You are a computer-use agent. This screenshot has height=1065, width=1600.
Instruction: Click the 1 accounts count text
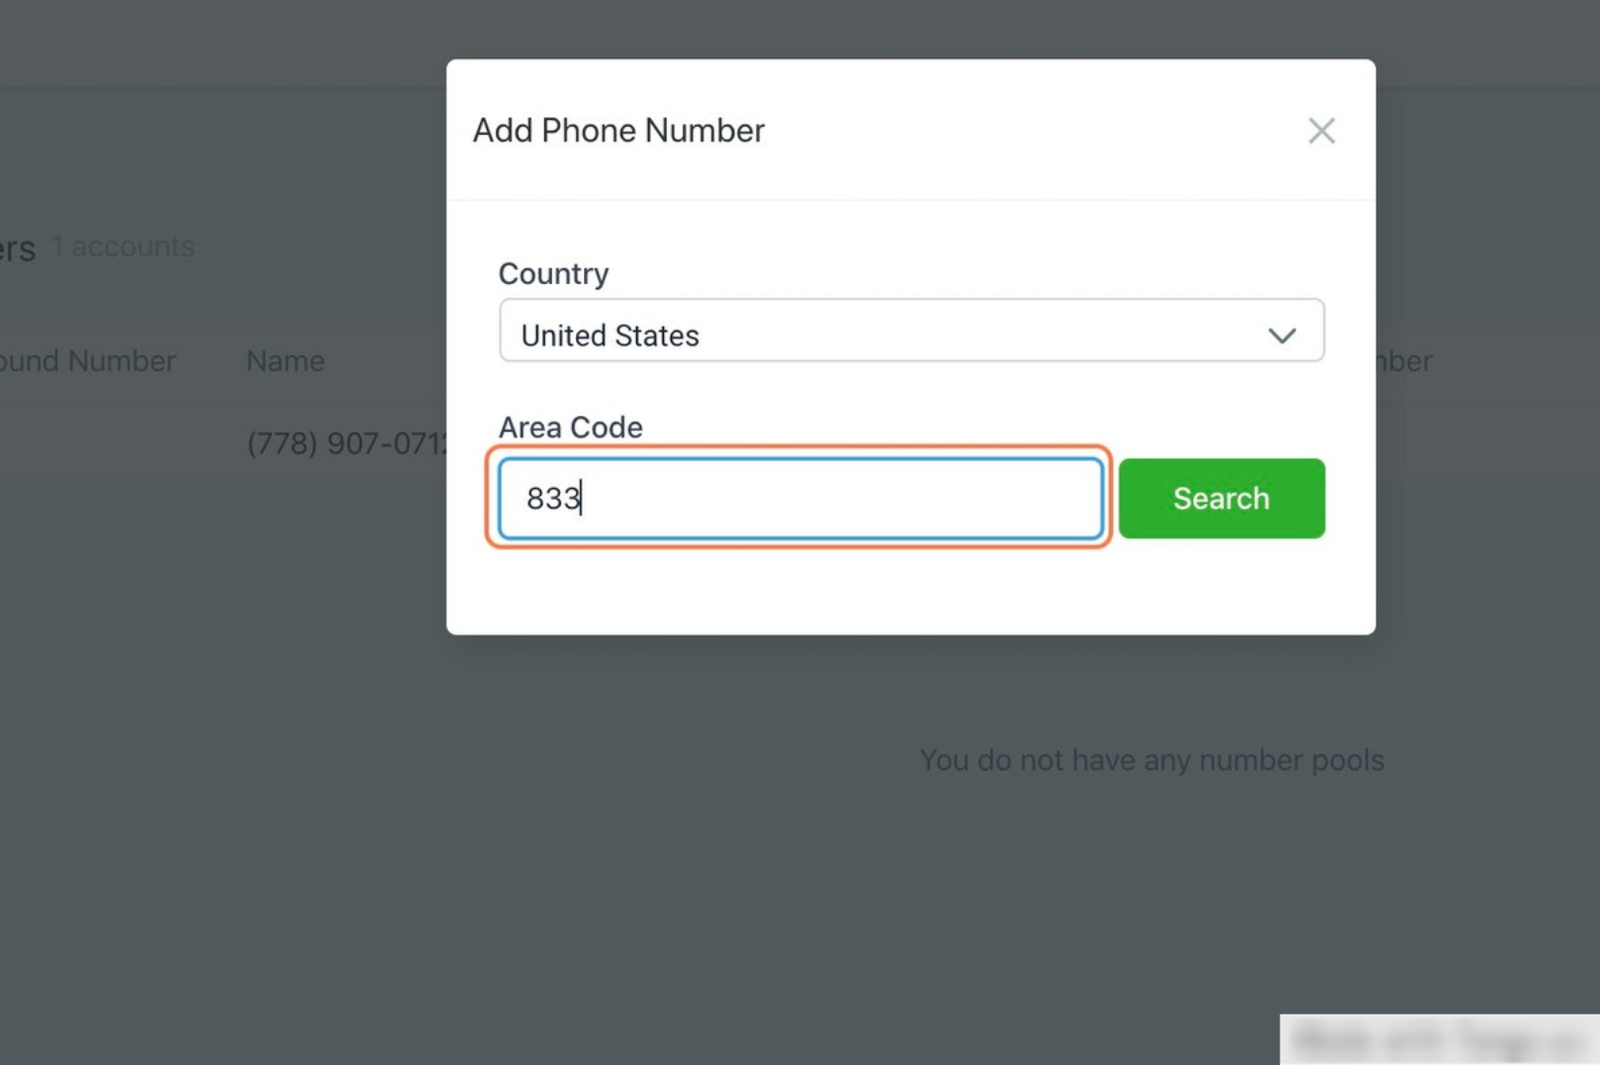pyautogui.click(x=123, y=247)
